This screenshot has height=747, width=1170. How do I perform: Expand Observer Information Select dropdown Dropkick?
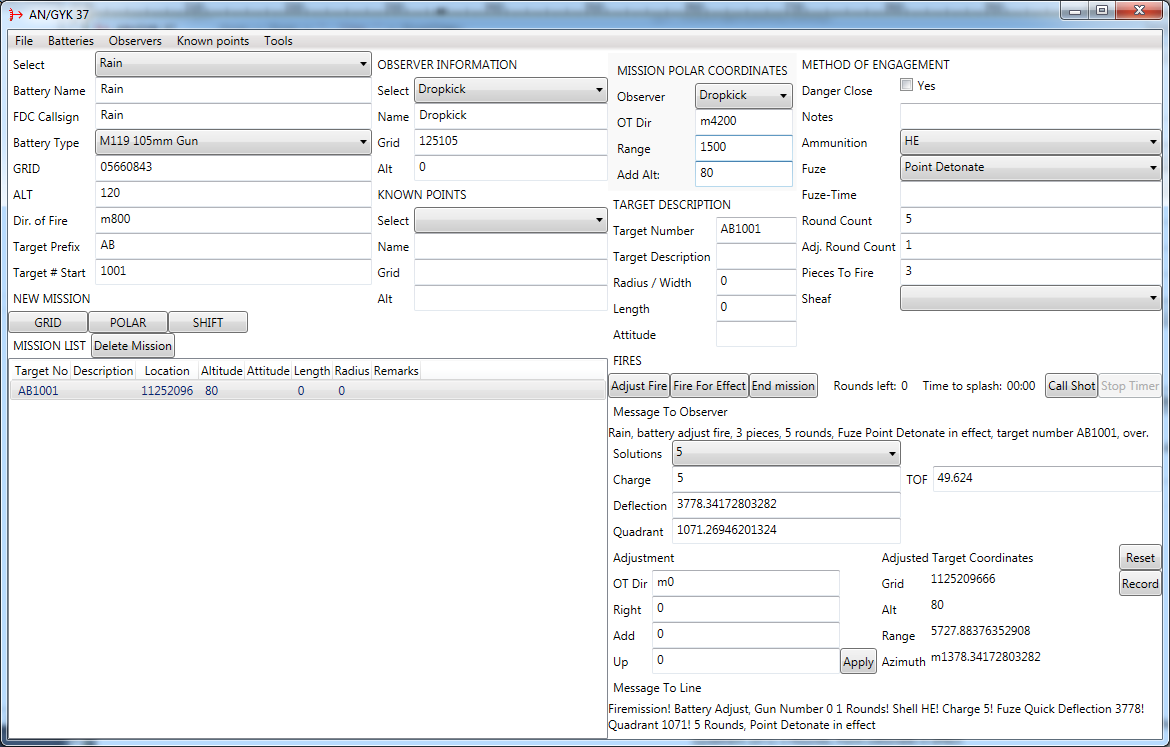coord(510,90)
